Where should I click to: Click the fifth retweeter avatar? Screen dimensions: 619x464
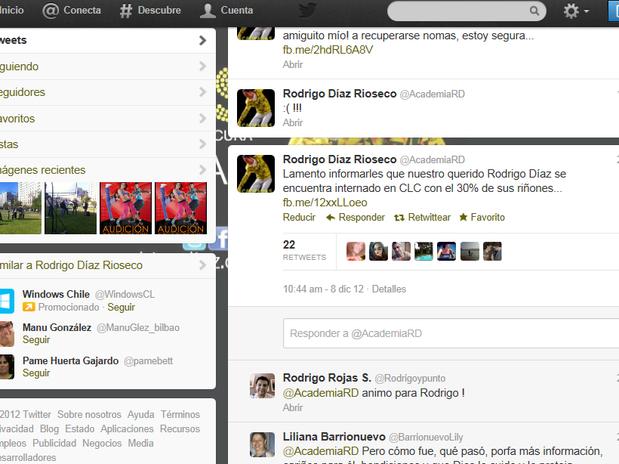click(446, 252)
